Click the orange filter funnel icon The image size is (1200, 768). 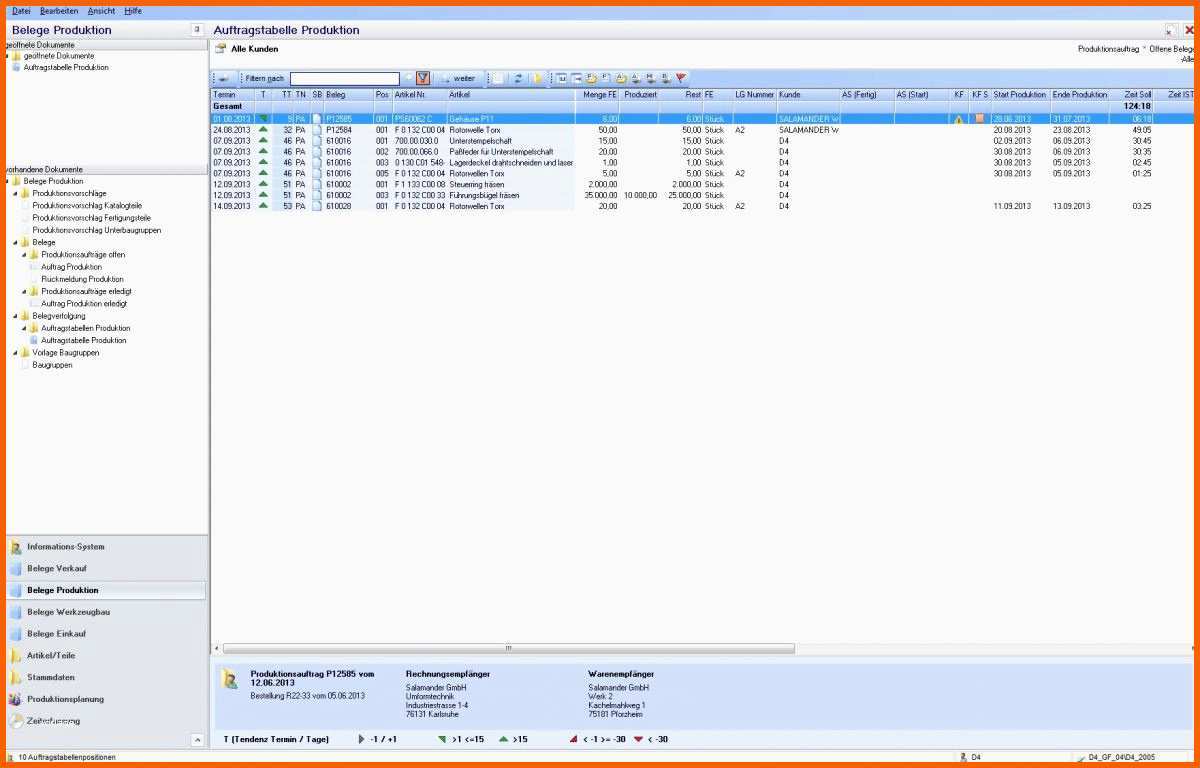(423, 78)
